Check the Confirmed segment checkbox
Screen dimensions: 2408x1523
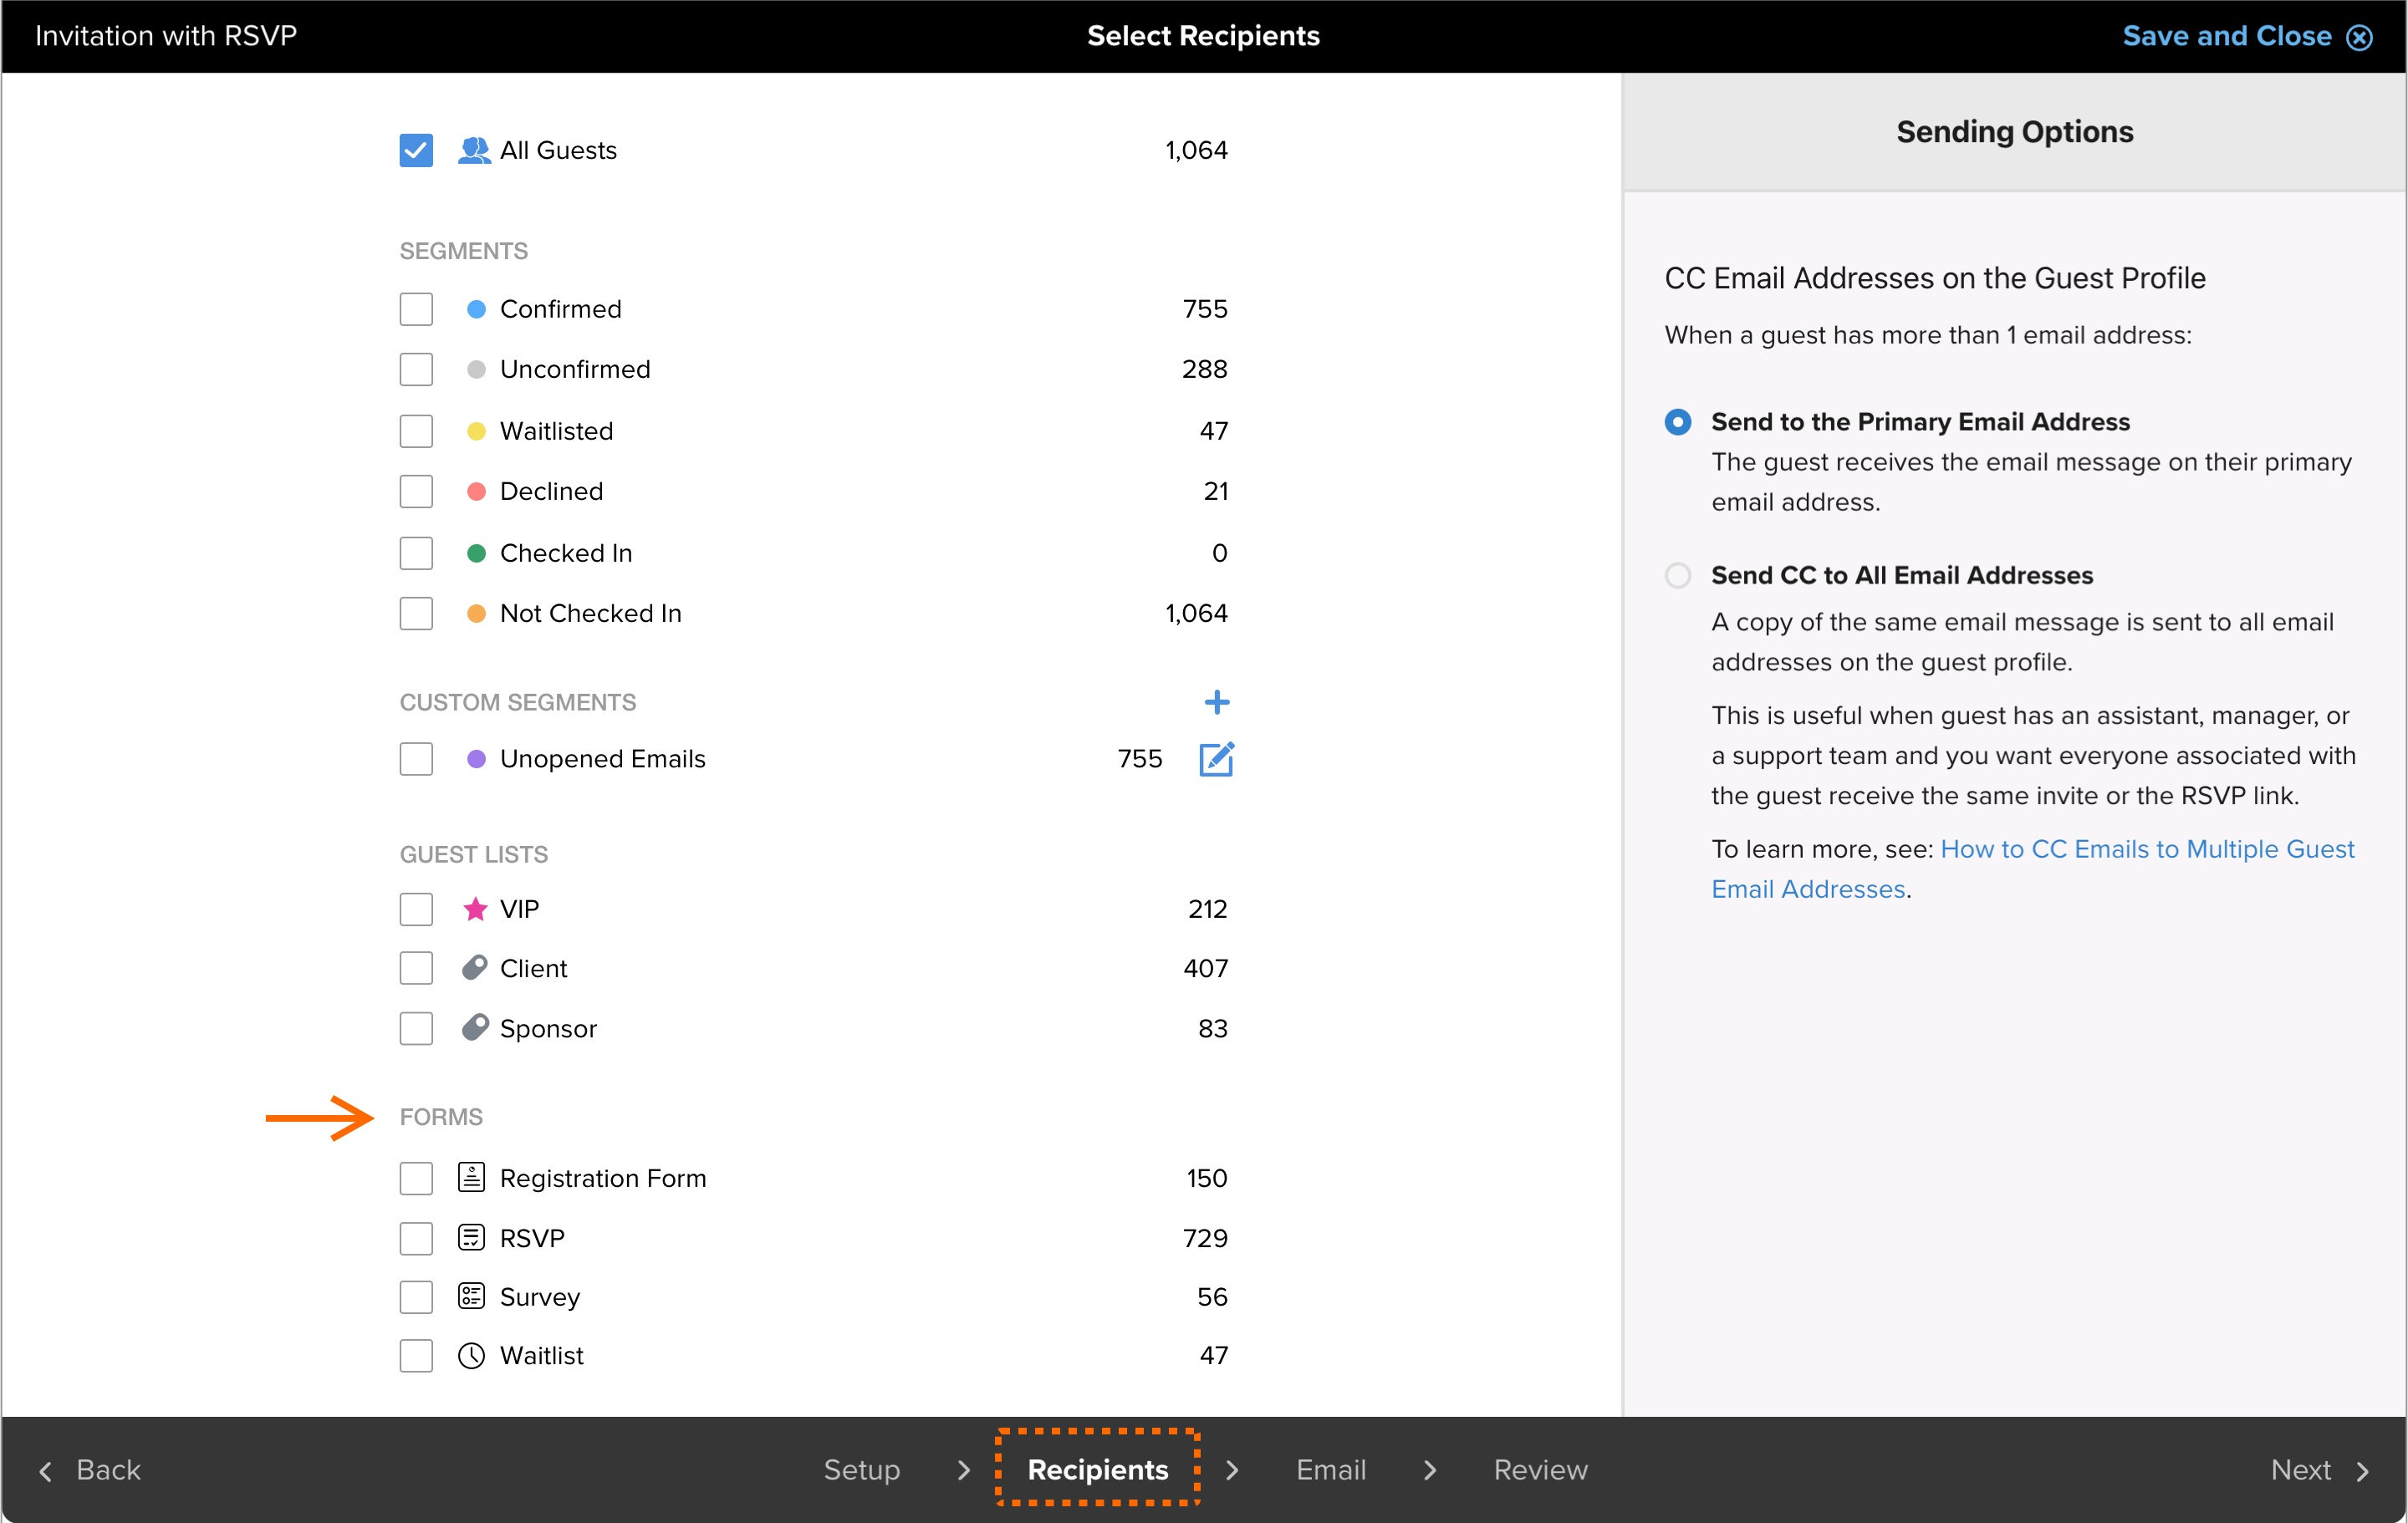coord(416,309)
